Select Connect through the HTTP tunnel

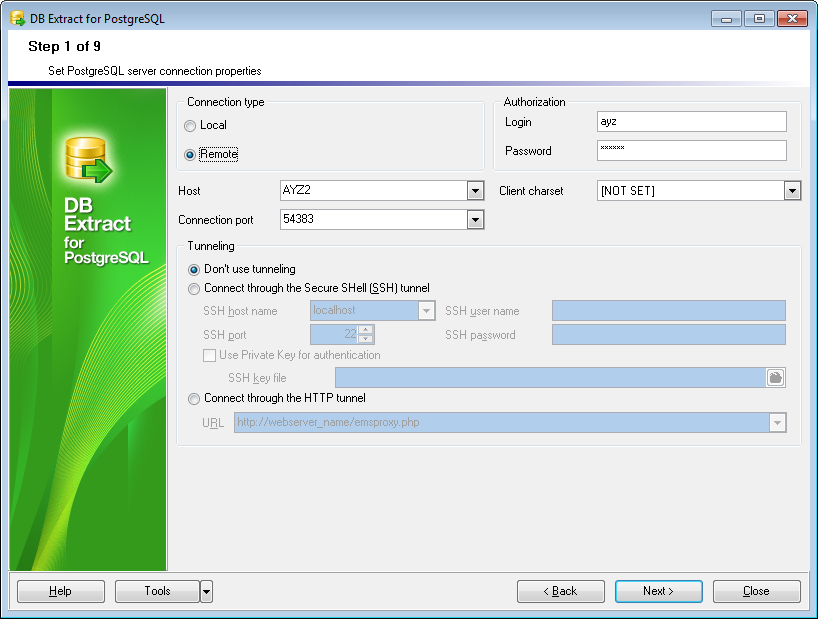[x=194, y=398]
